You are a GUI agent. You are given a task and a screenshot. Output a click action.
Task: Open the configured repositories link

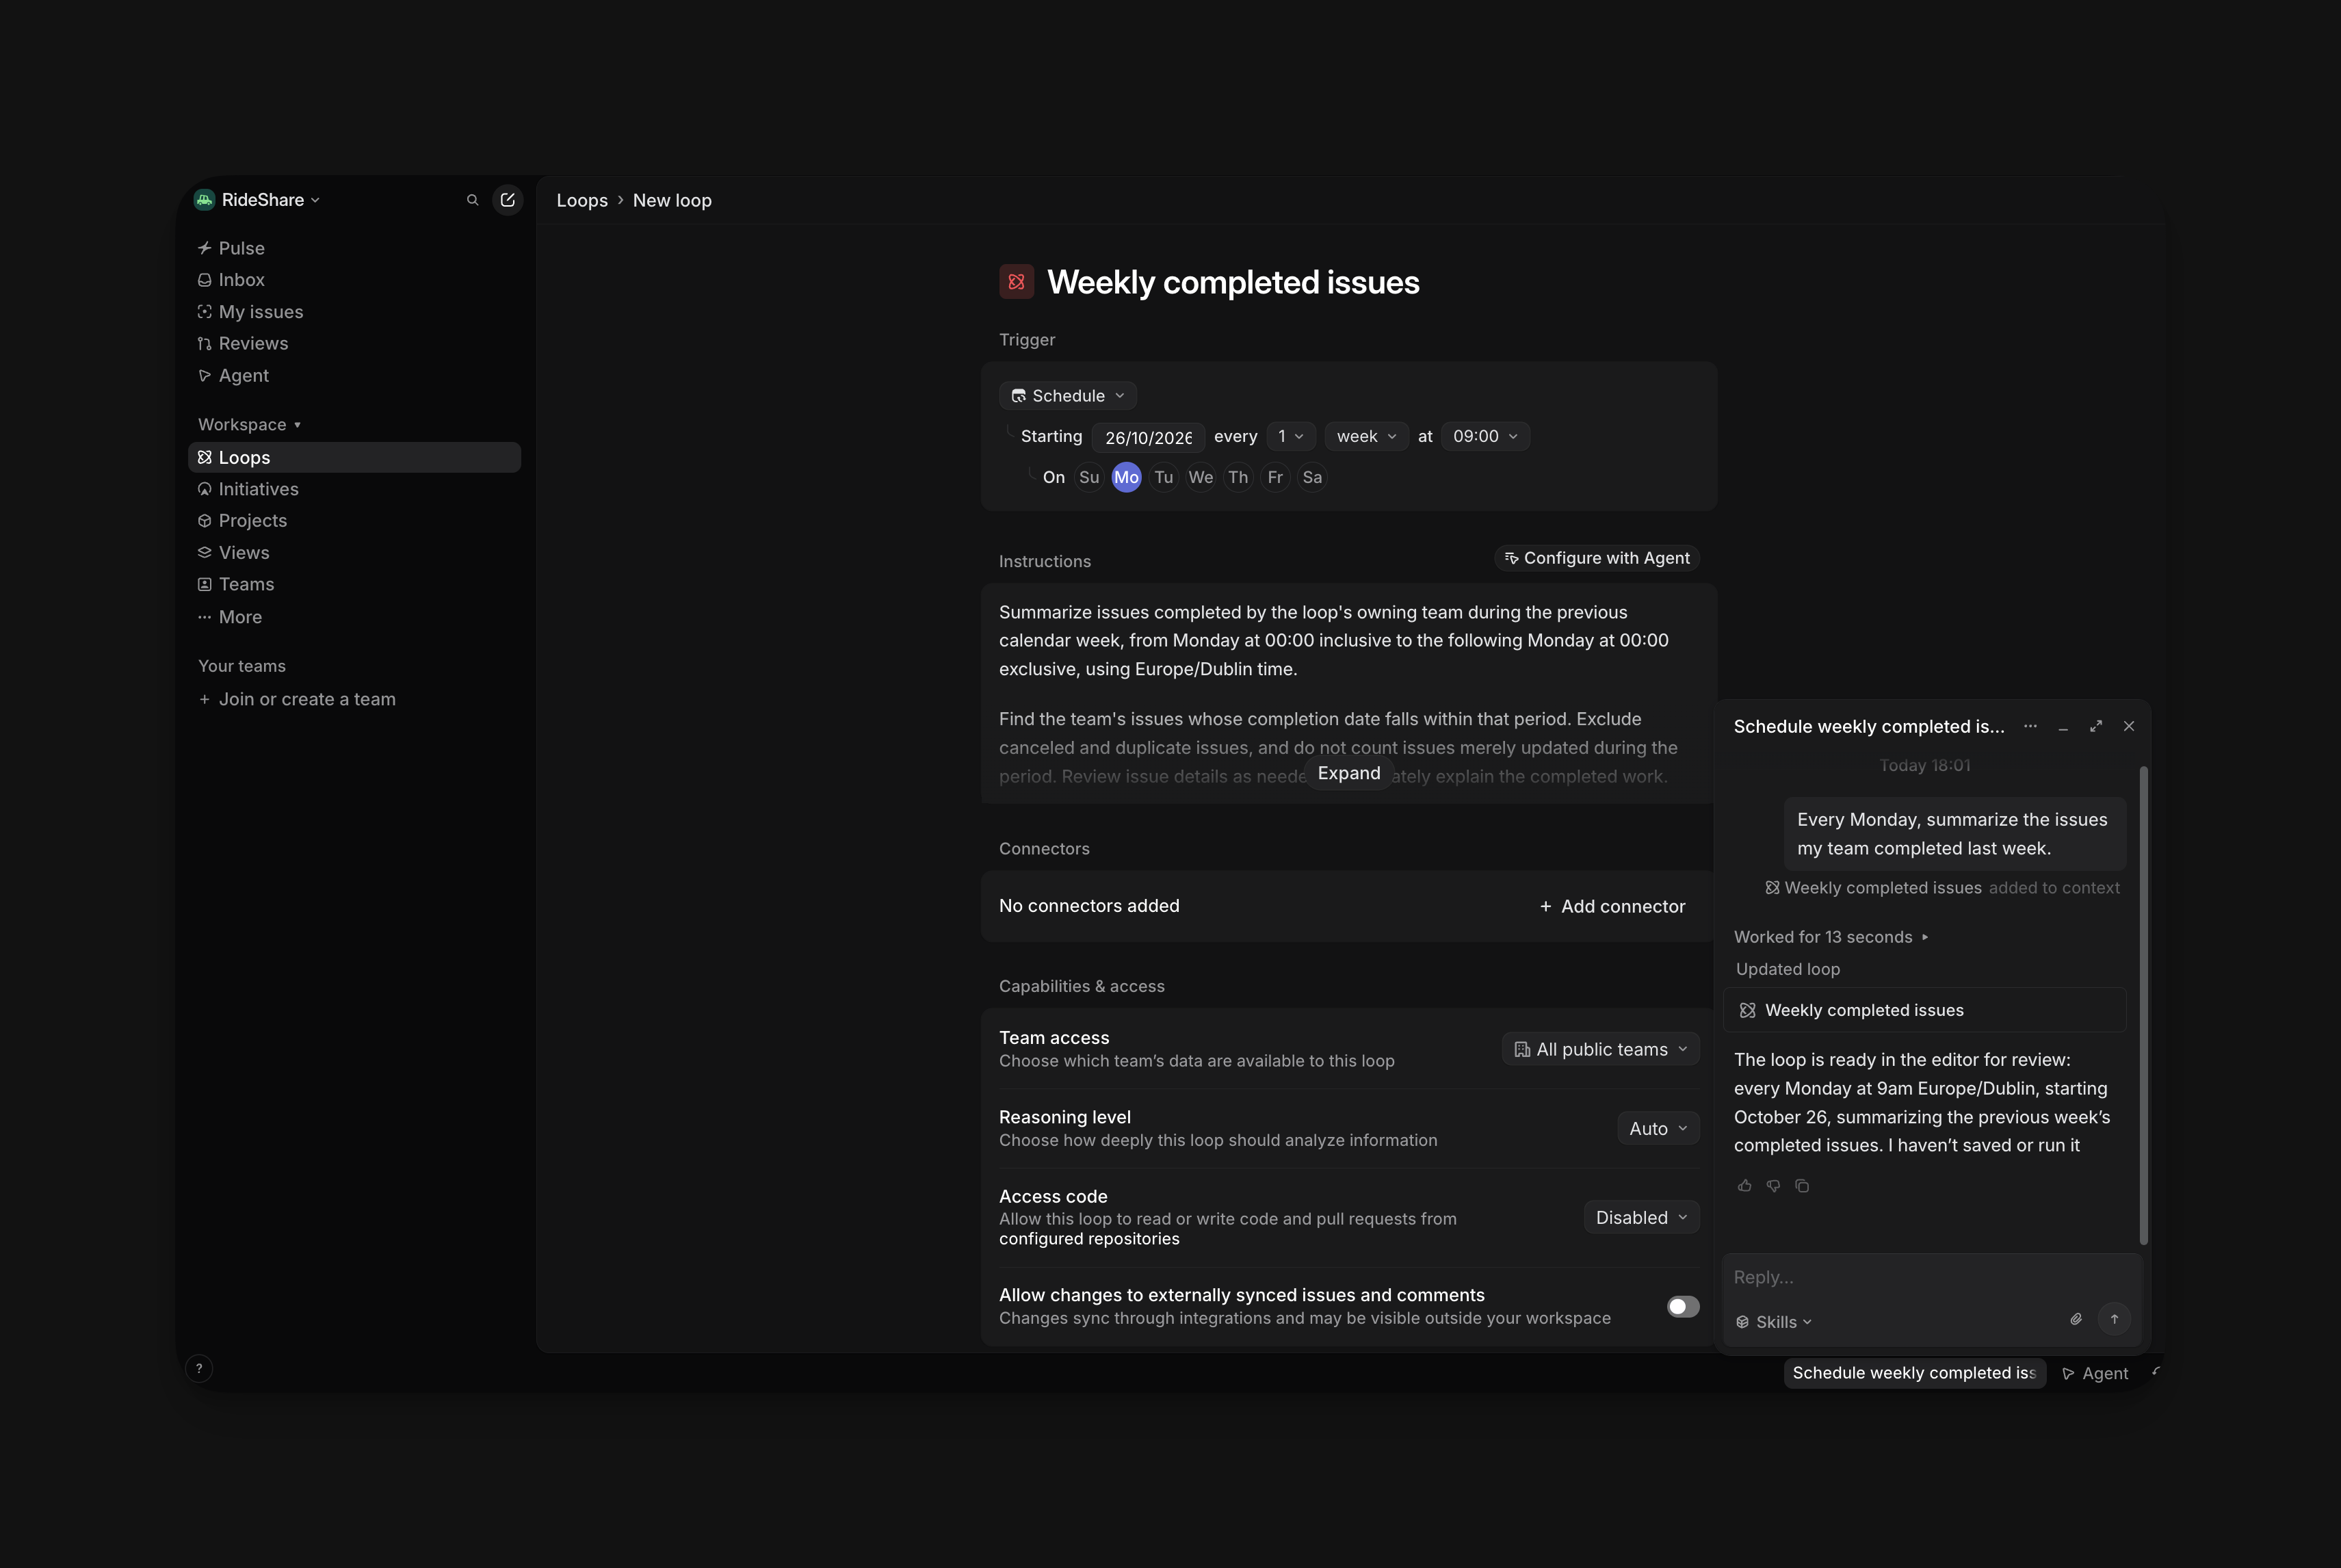(1089, 1238)
